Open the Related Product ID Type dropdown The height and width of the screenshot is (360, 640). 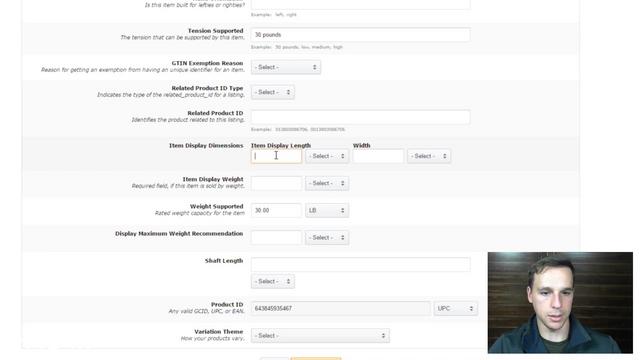[273, 92]
